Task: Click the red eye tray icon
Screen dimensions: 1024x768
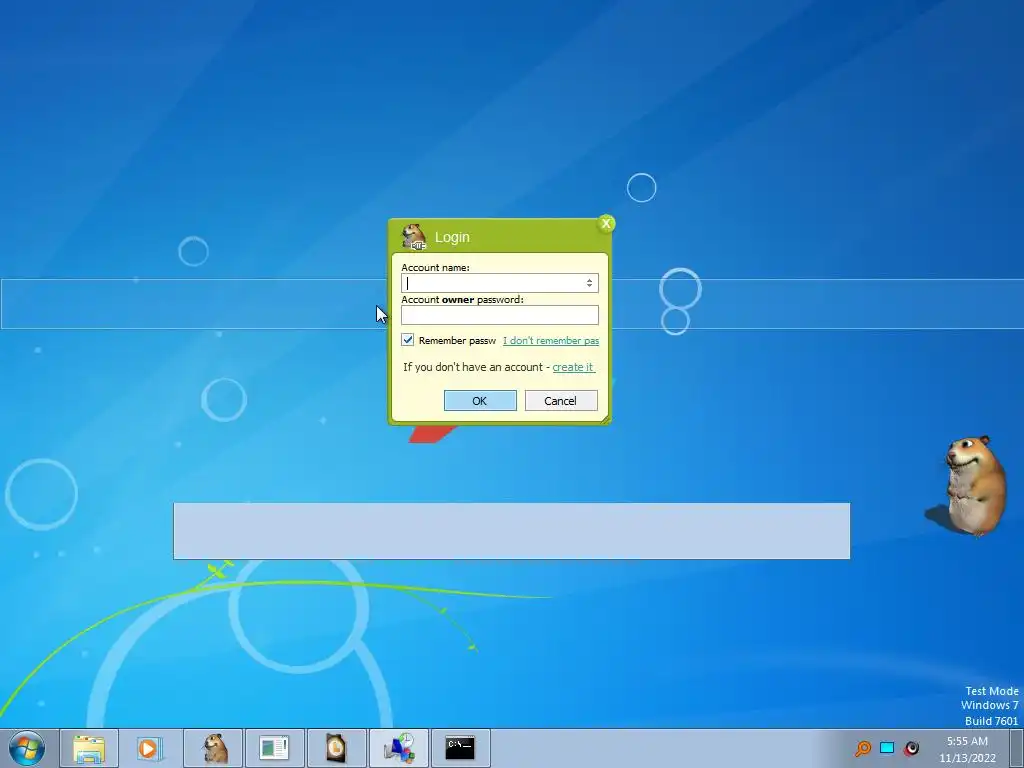Action: 911,748
